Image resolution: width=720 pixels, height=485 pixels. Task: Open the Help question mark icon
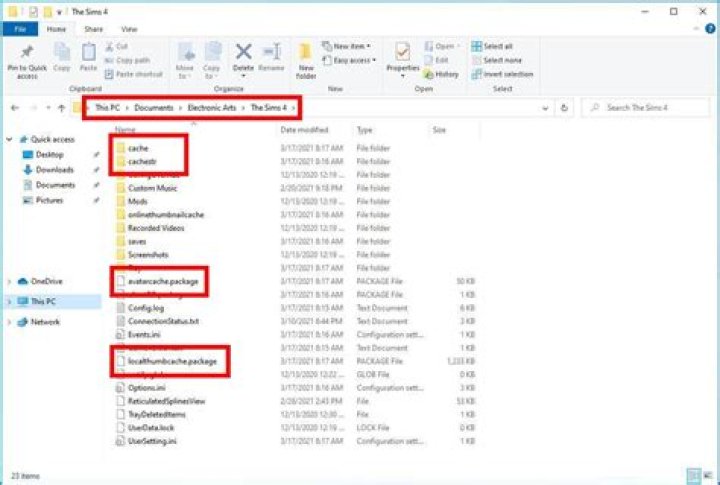(710, 28)
